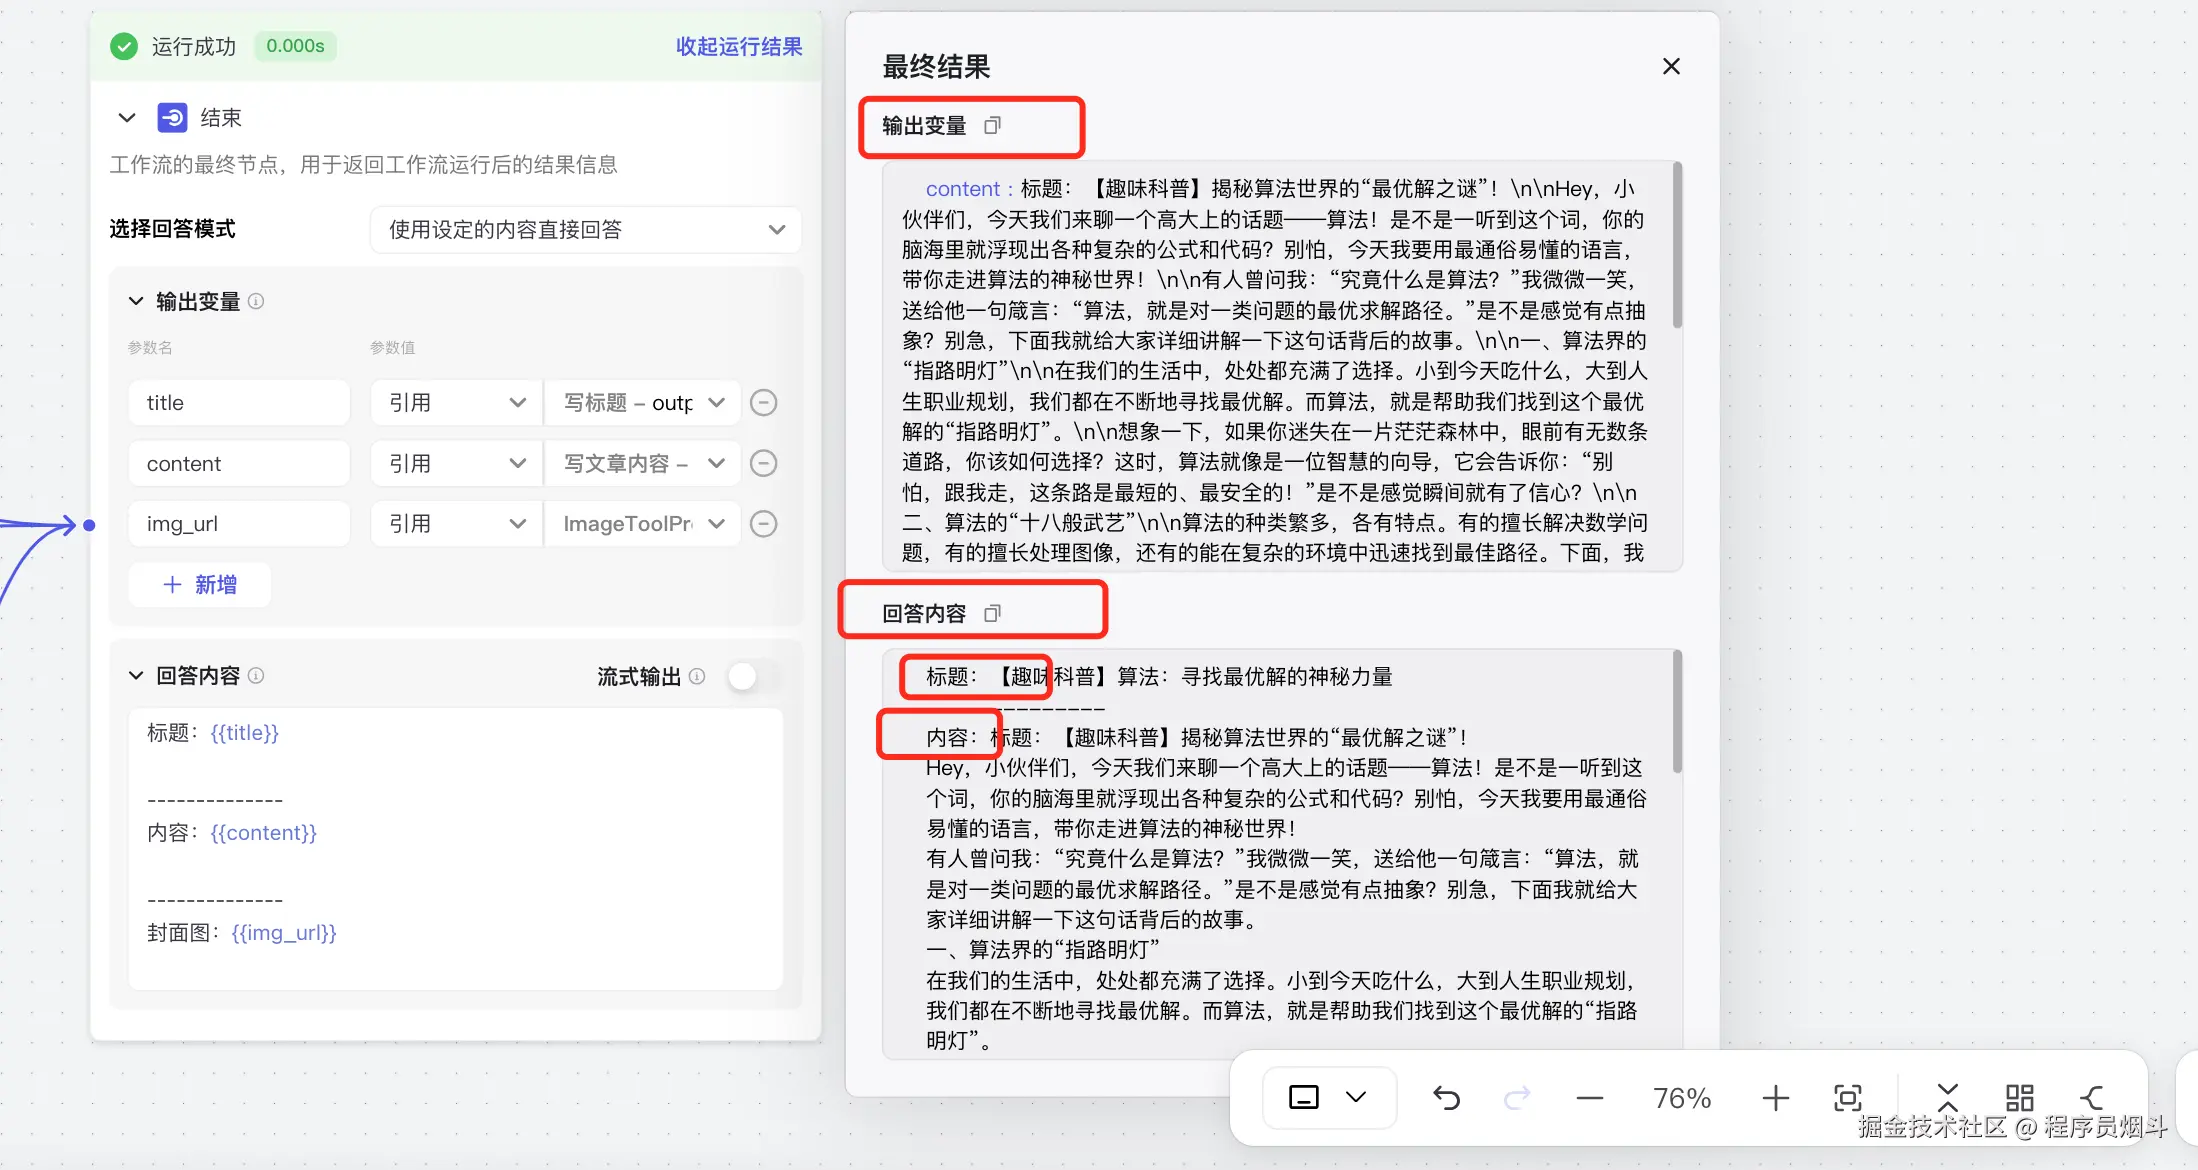Click the 新增 button to add a variable
Viewport: 2198px width, 1170px height.
pyautogui.click(x=200, y=585)
